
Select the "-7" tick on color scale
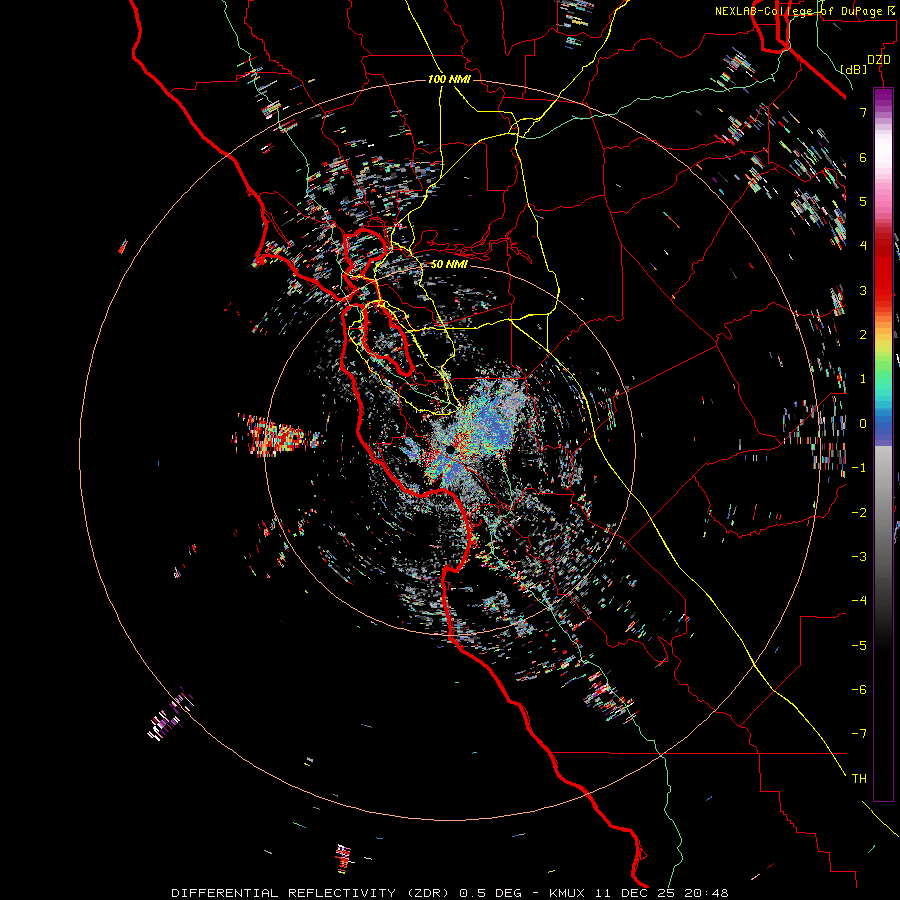(x=859, y=734)
